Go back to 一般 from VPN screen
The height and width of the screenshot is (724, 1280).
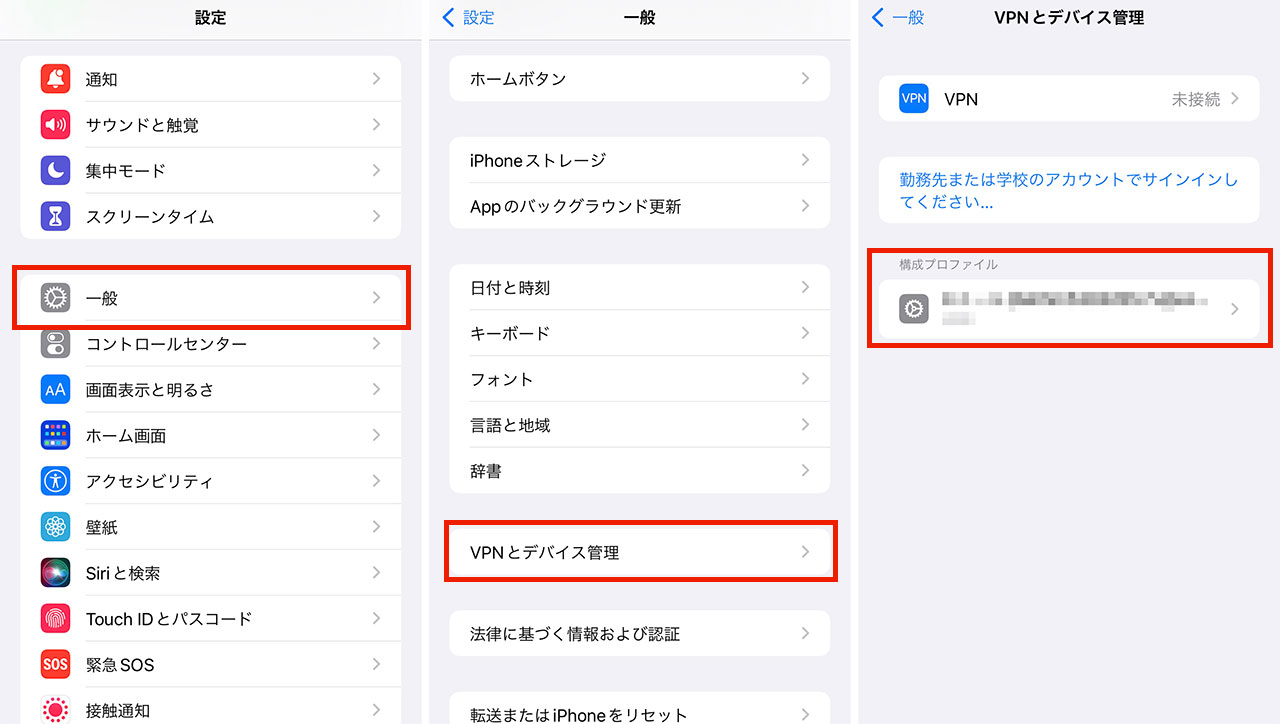(898, 18)
